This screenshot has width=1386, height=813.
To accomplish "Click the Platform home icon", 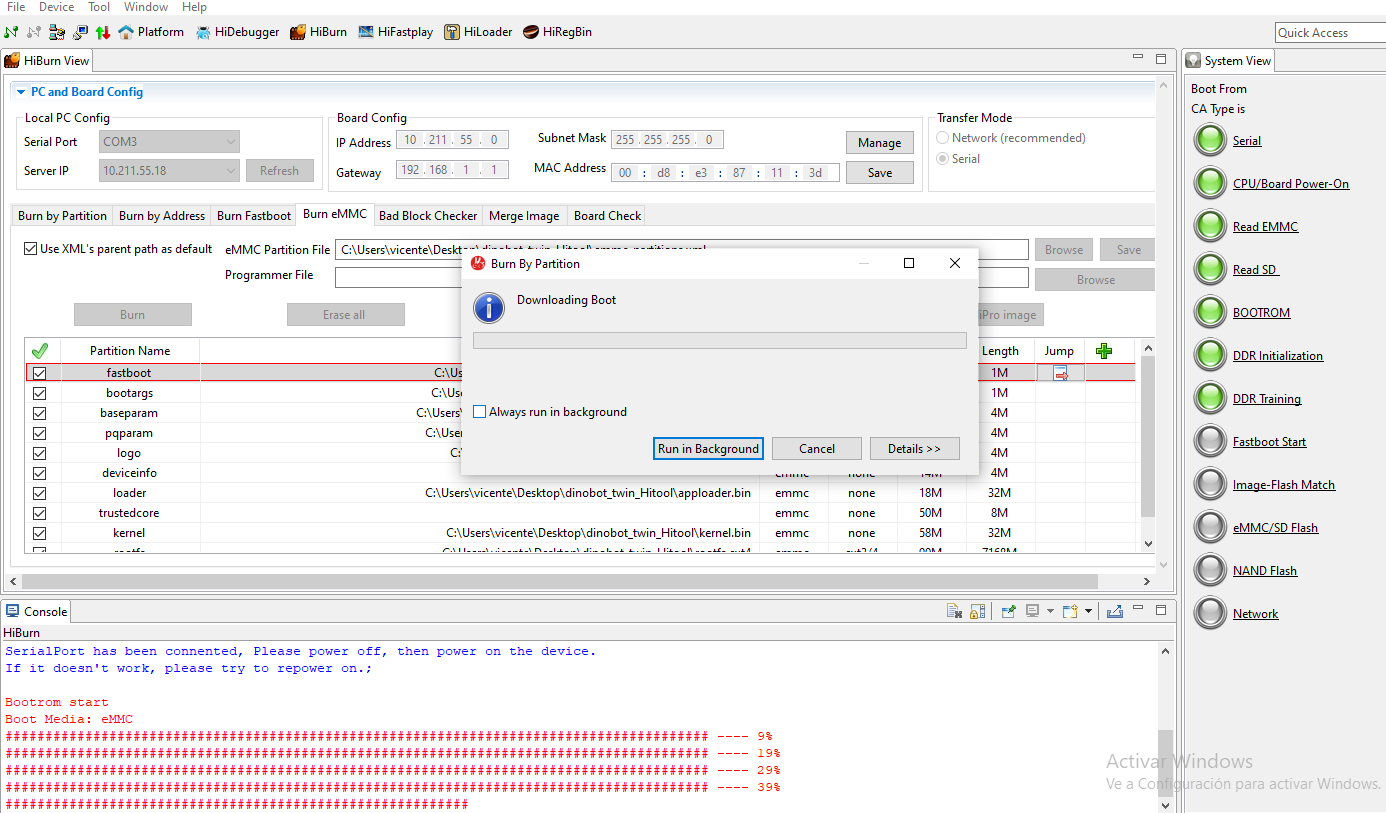I will click(126, 32).
